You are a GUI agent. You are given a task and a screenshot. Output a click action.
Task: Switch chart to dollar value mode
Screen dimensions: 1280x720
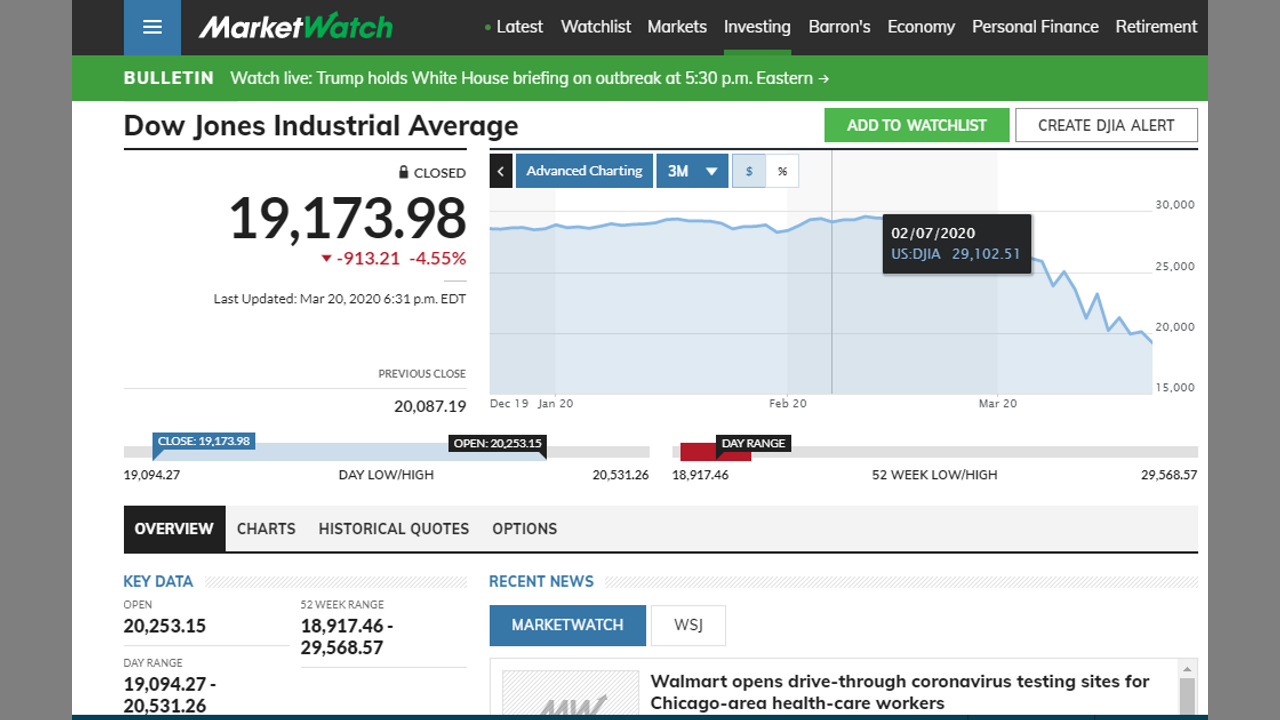(x=749, y=171)
